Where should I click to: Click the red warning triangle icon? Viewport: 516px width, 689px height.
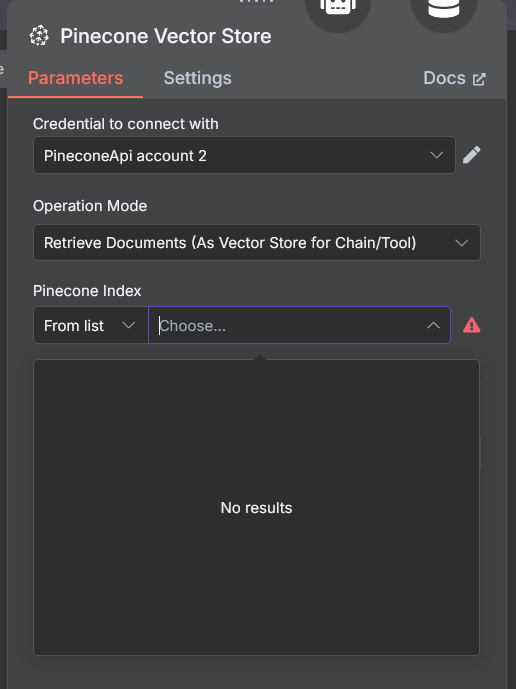472,325
